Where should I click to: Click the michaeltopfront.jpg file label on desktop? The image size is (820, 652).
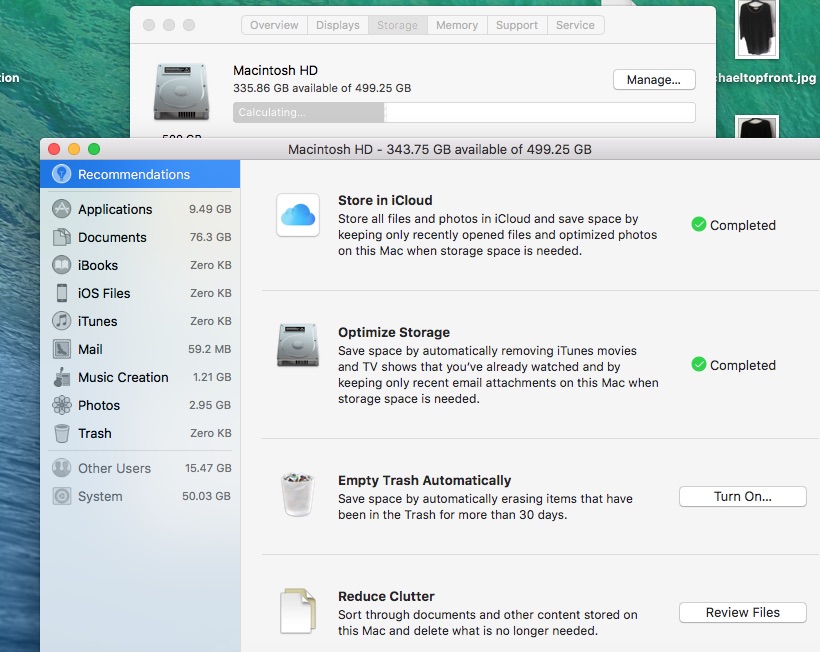point(766,78)
